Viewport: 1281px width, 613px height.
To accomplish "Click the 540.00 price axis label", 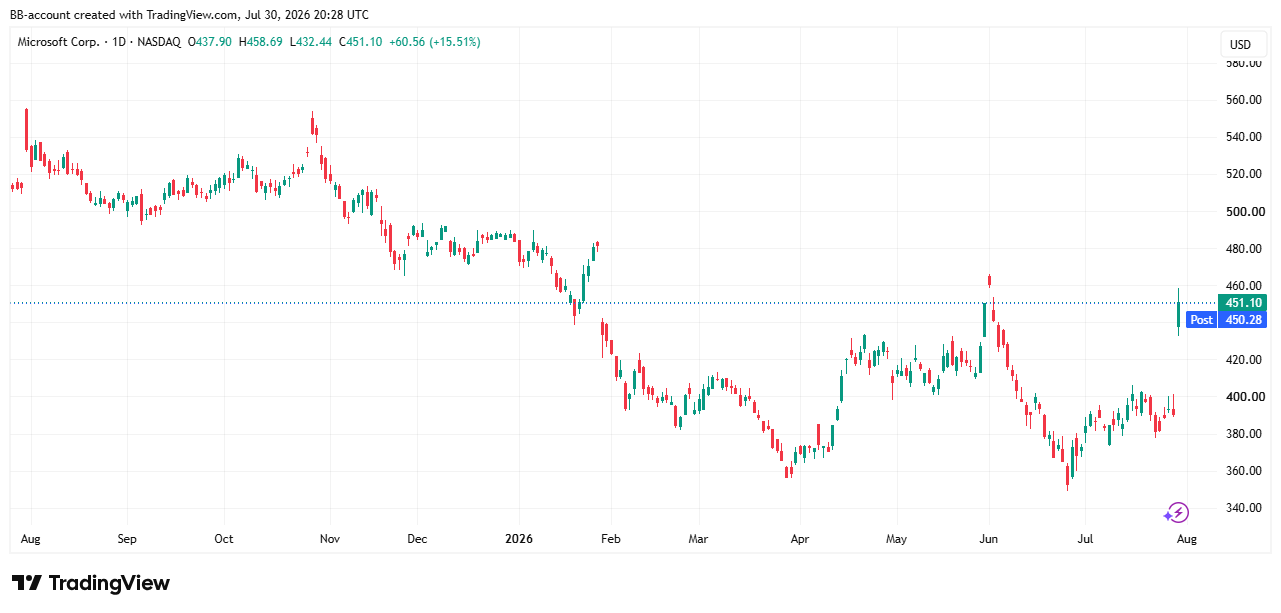I will pyautogui.click(x=1243, y=137).
